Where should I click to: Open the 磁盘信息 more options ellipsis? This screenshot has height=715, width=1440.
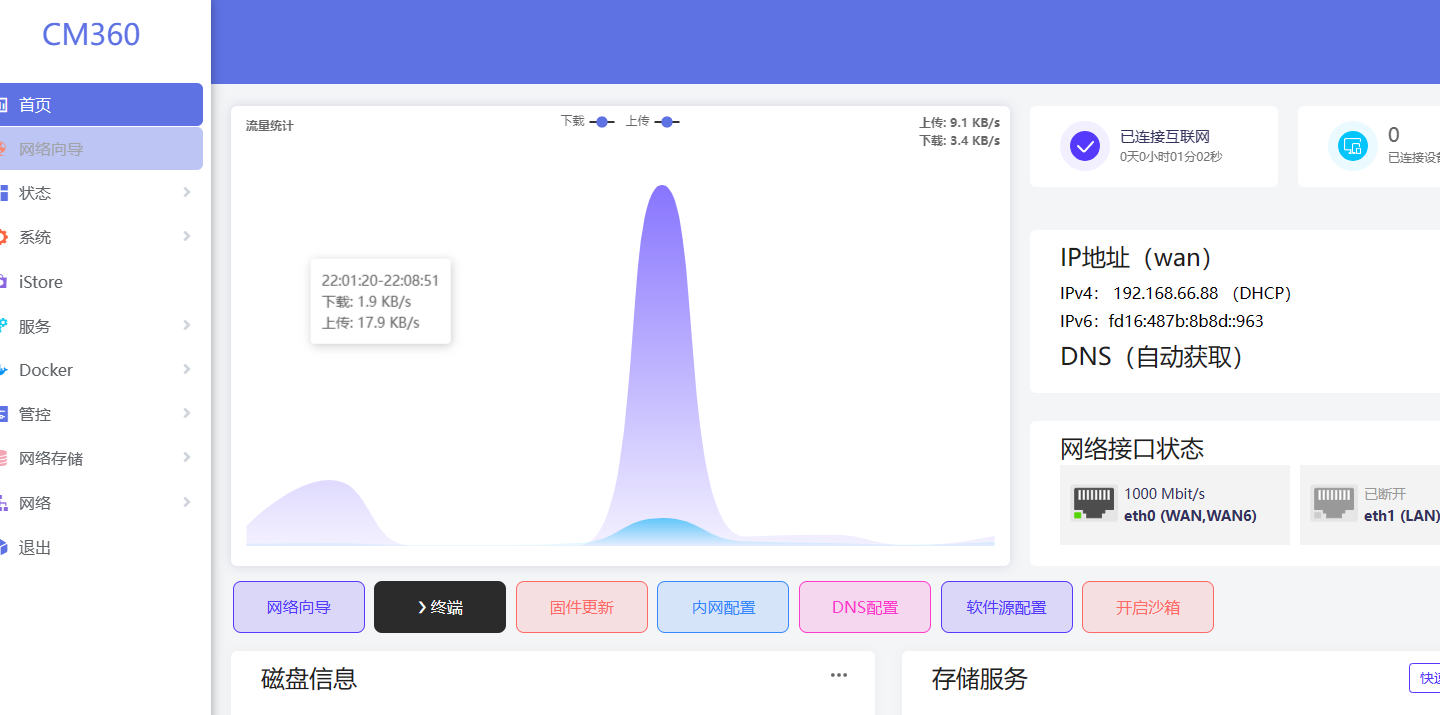click(838, 675)
